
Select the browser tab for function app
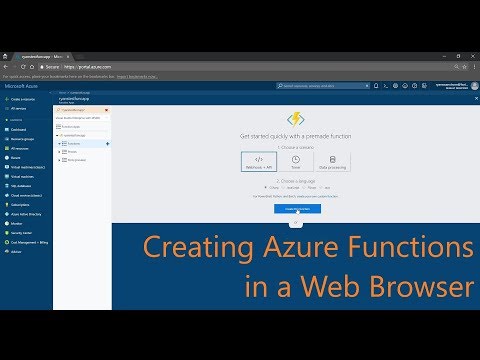pyautogui.click(x=42, y=57)
